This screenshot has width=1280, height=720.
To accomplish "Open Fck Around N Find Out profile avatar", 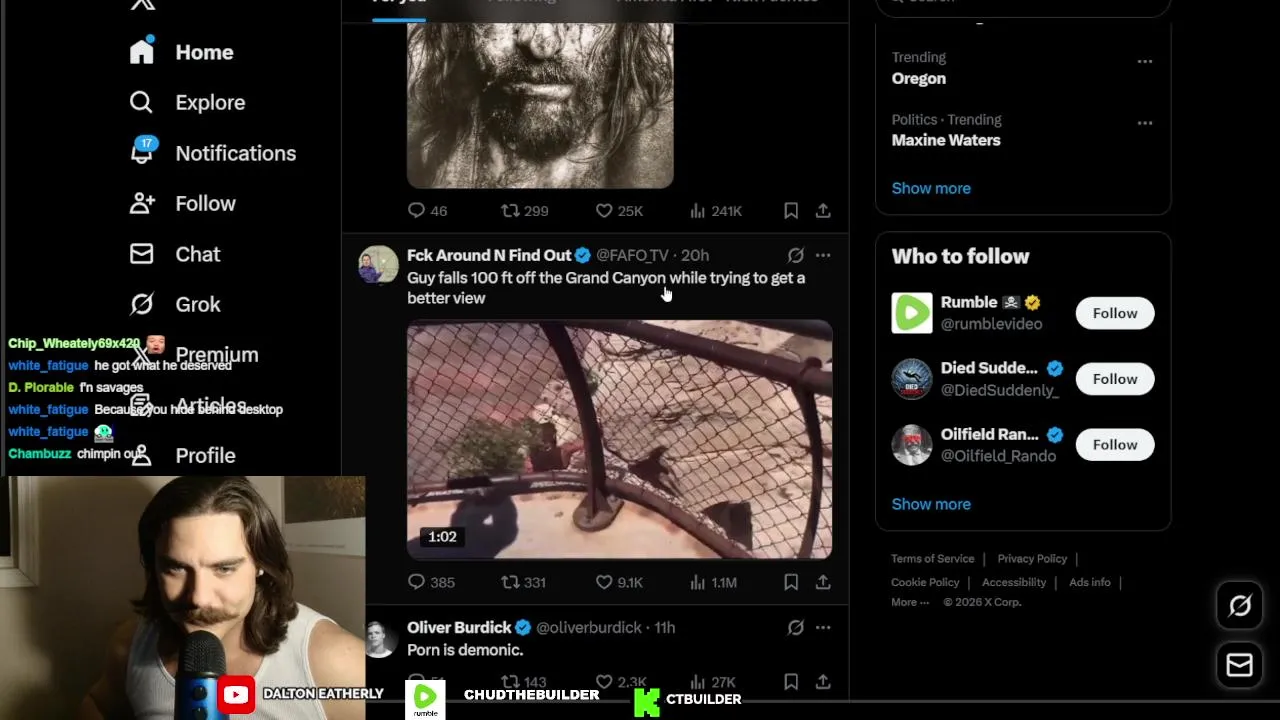I will point(378,265).
